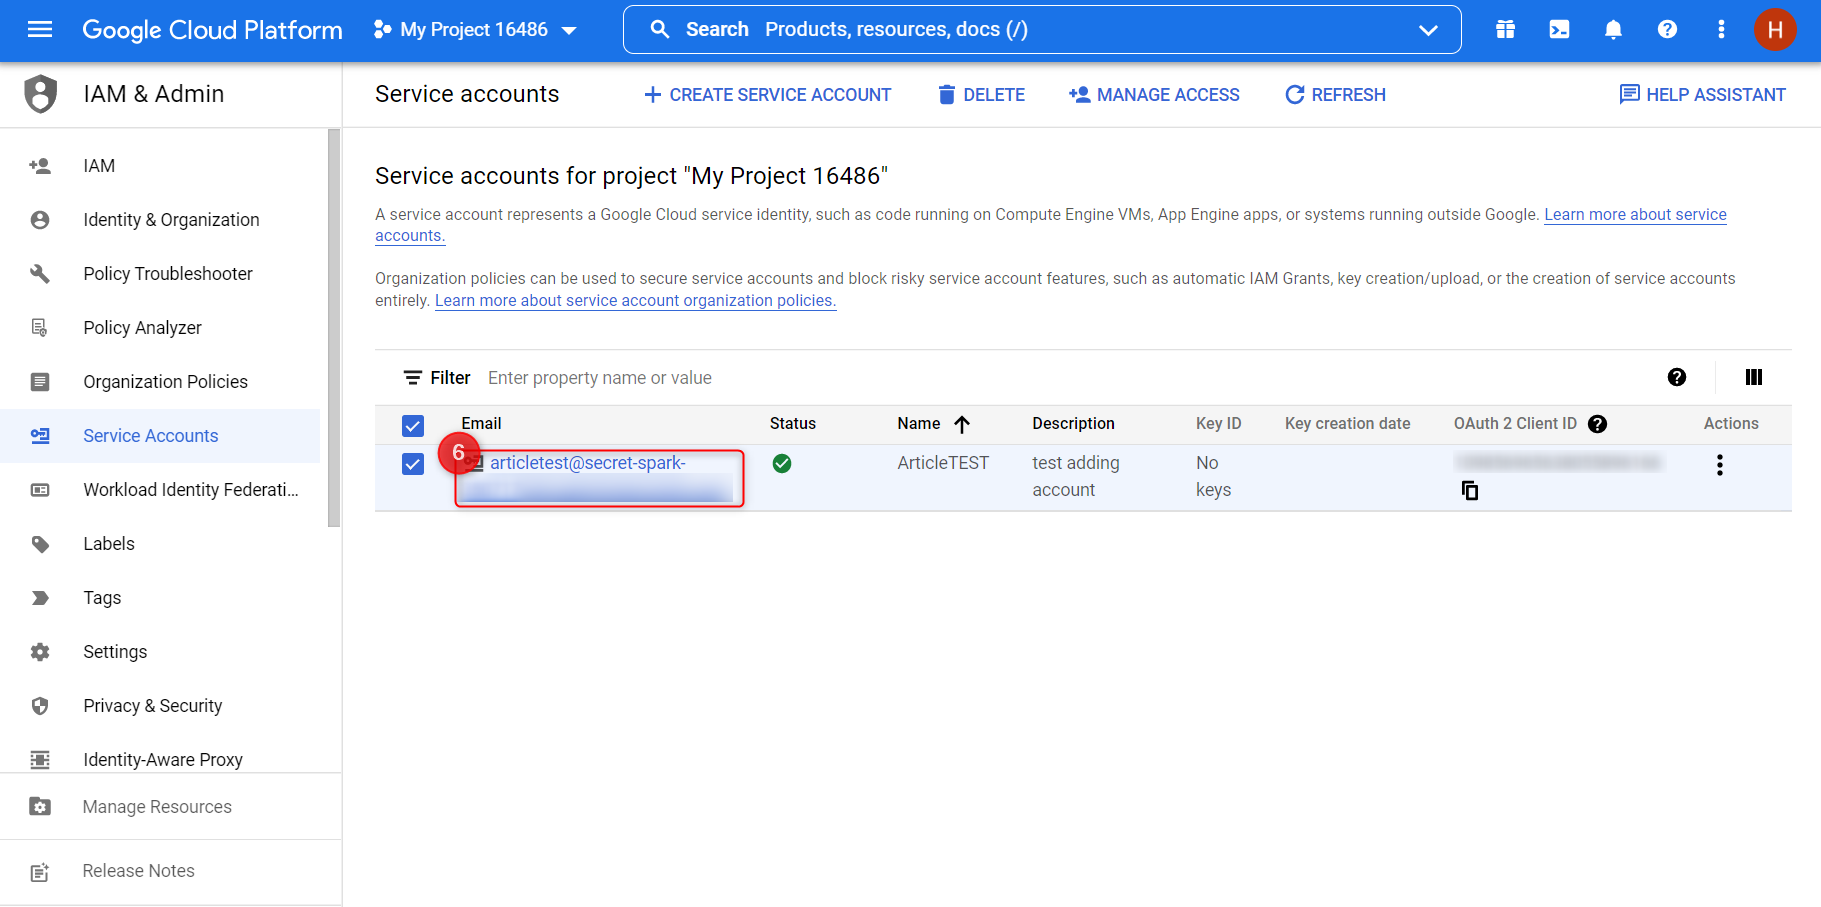Open the articletest@secret-spark email link
Image resolution: width=1821 pixels, height=907 pixels.
pyautogui.click(x=587, y=463)
